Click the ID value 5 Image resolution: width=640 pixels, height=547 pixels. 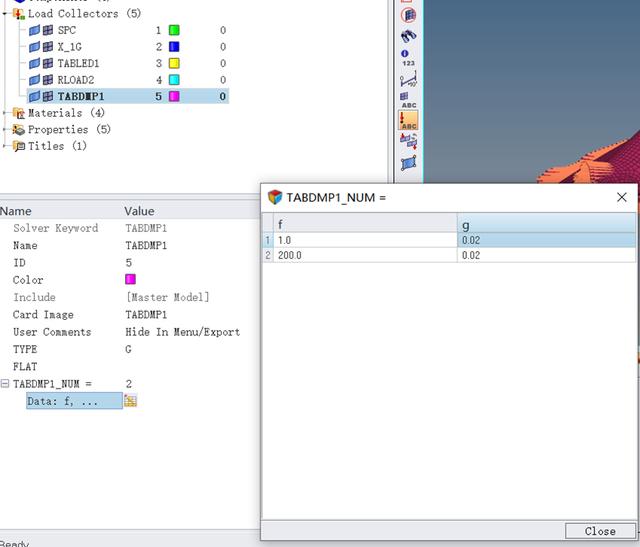(129, 262)
